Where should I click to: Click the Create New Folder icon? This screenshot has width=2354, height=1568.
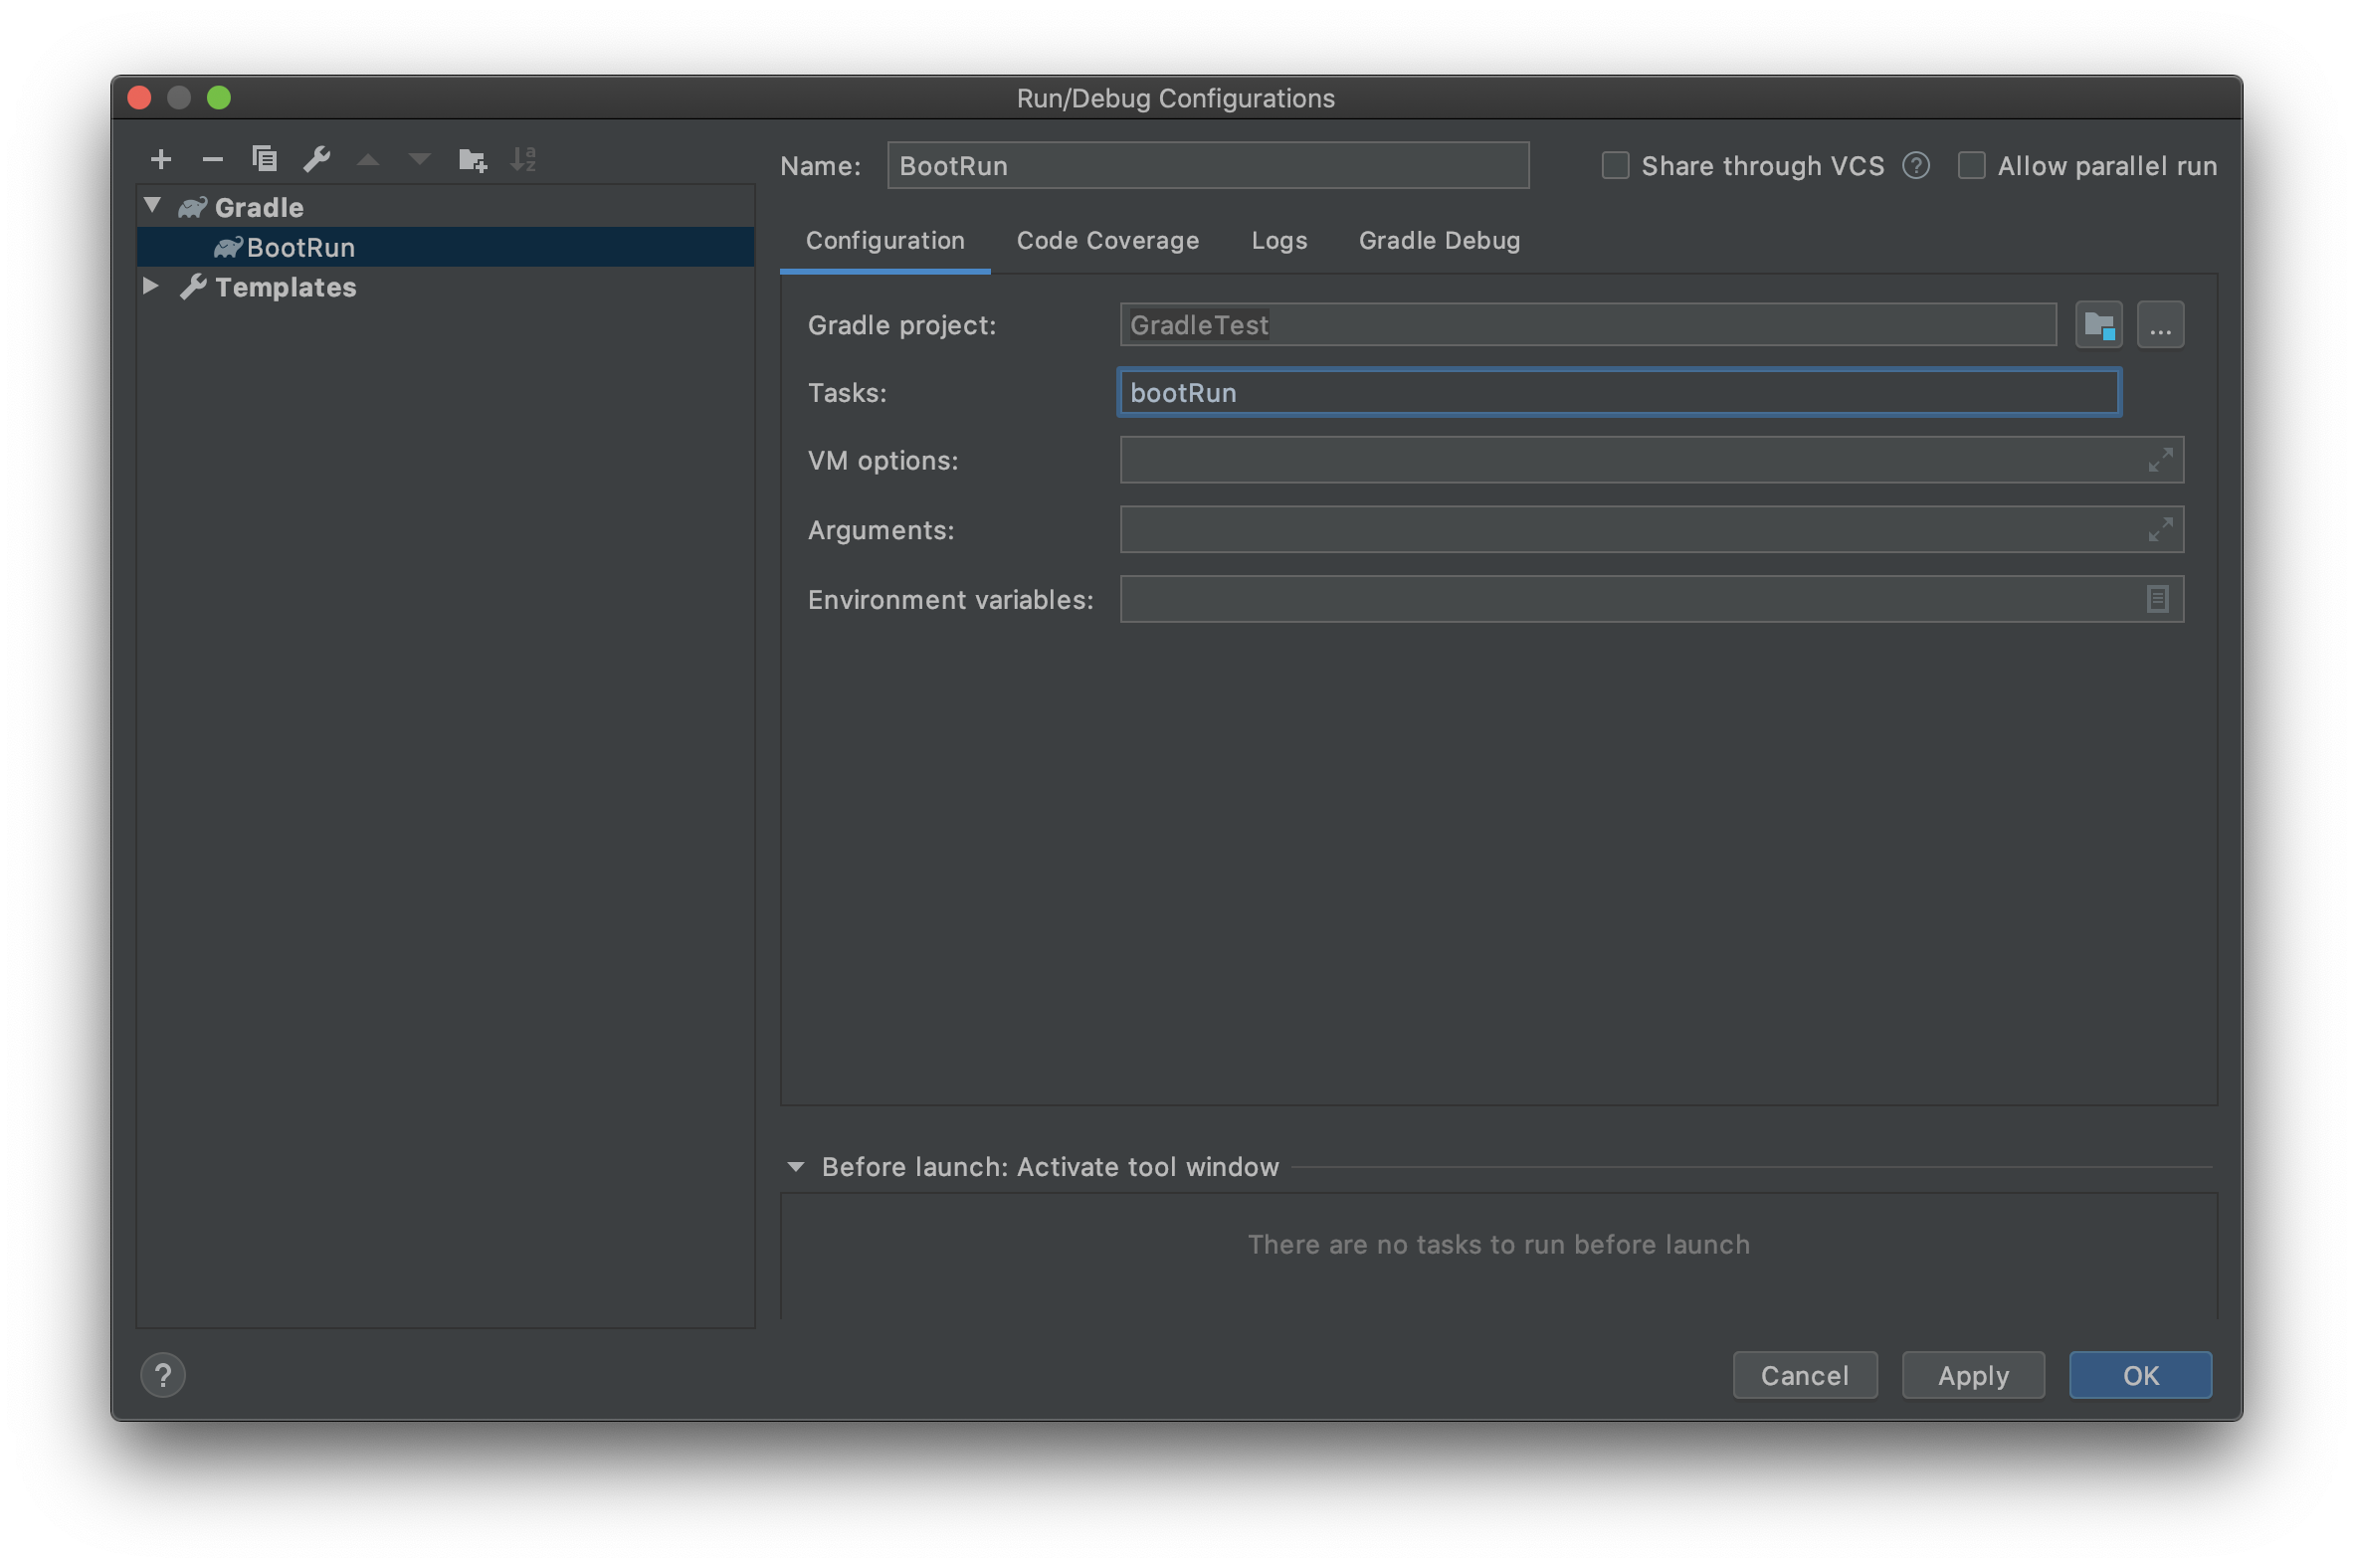[472, 159]
